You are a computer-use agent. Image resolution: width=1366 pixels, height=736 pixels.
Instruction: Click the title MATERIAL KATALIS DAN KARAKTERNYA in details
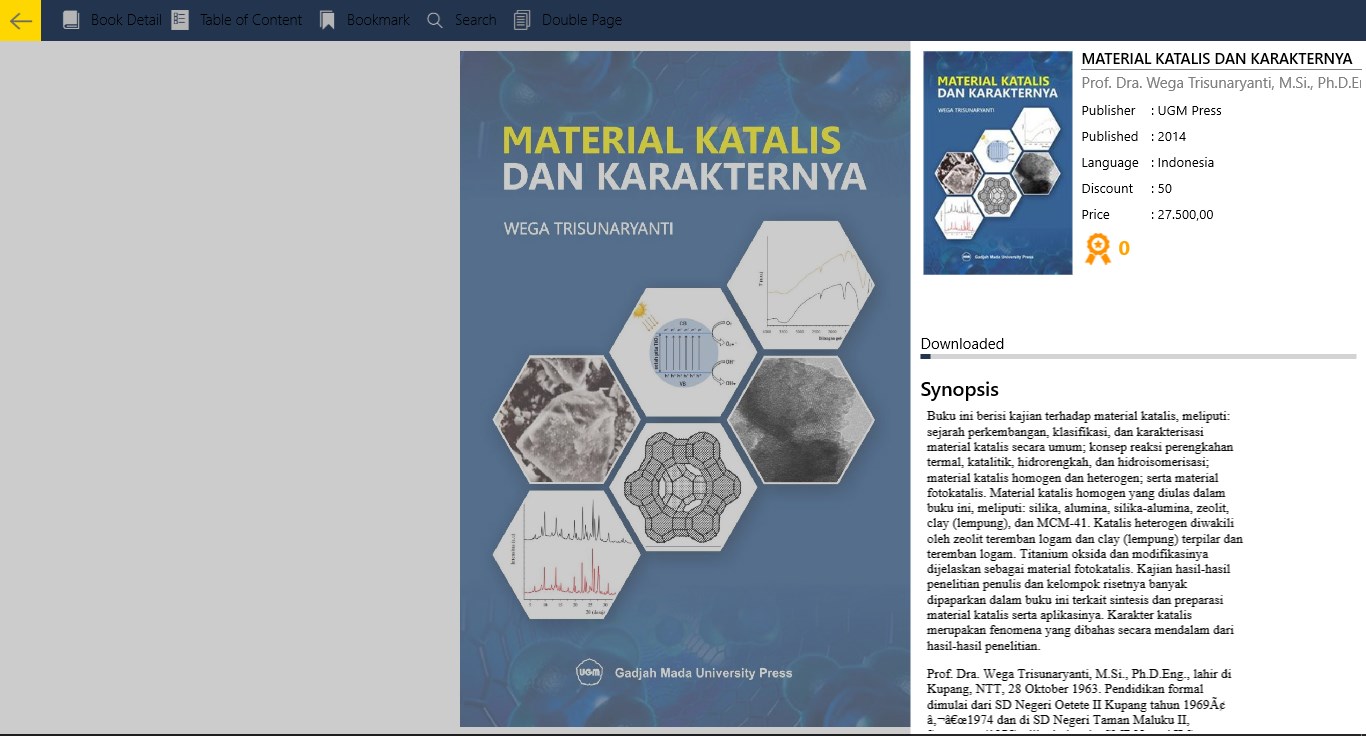click(x=1217, y=59)
